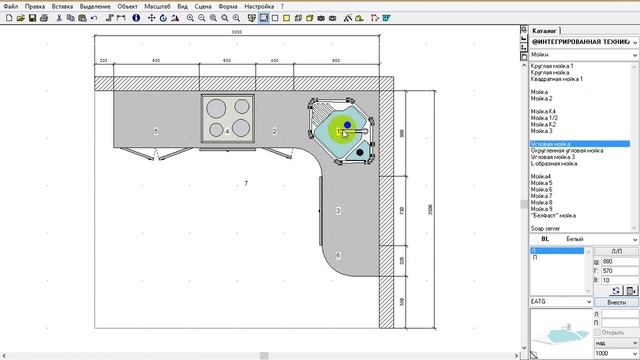Select Круглая мойка 1 in the catalog list
The image size is (640, 360).
pyautogui.click(x=552, y=66)
